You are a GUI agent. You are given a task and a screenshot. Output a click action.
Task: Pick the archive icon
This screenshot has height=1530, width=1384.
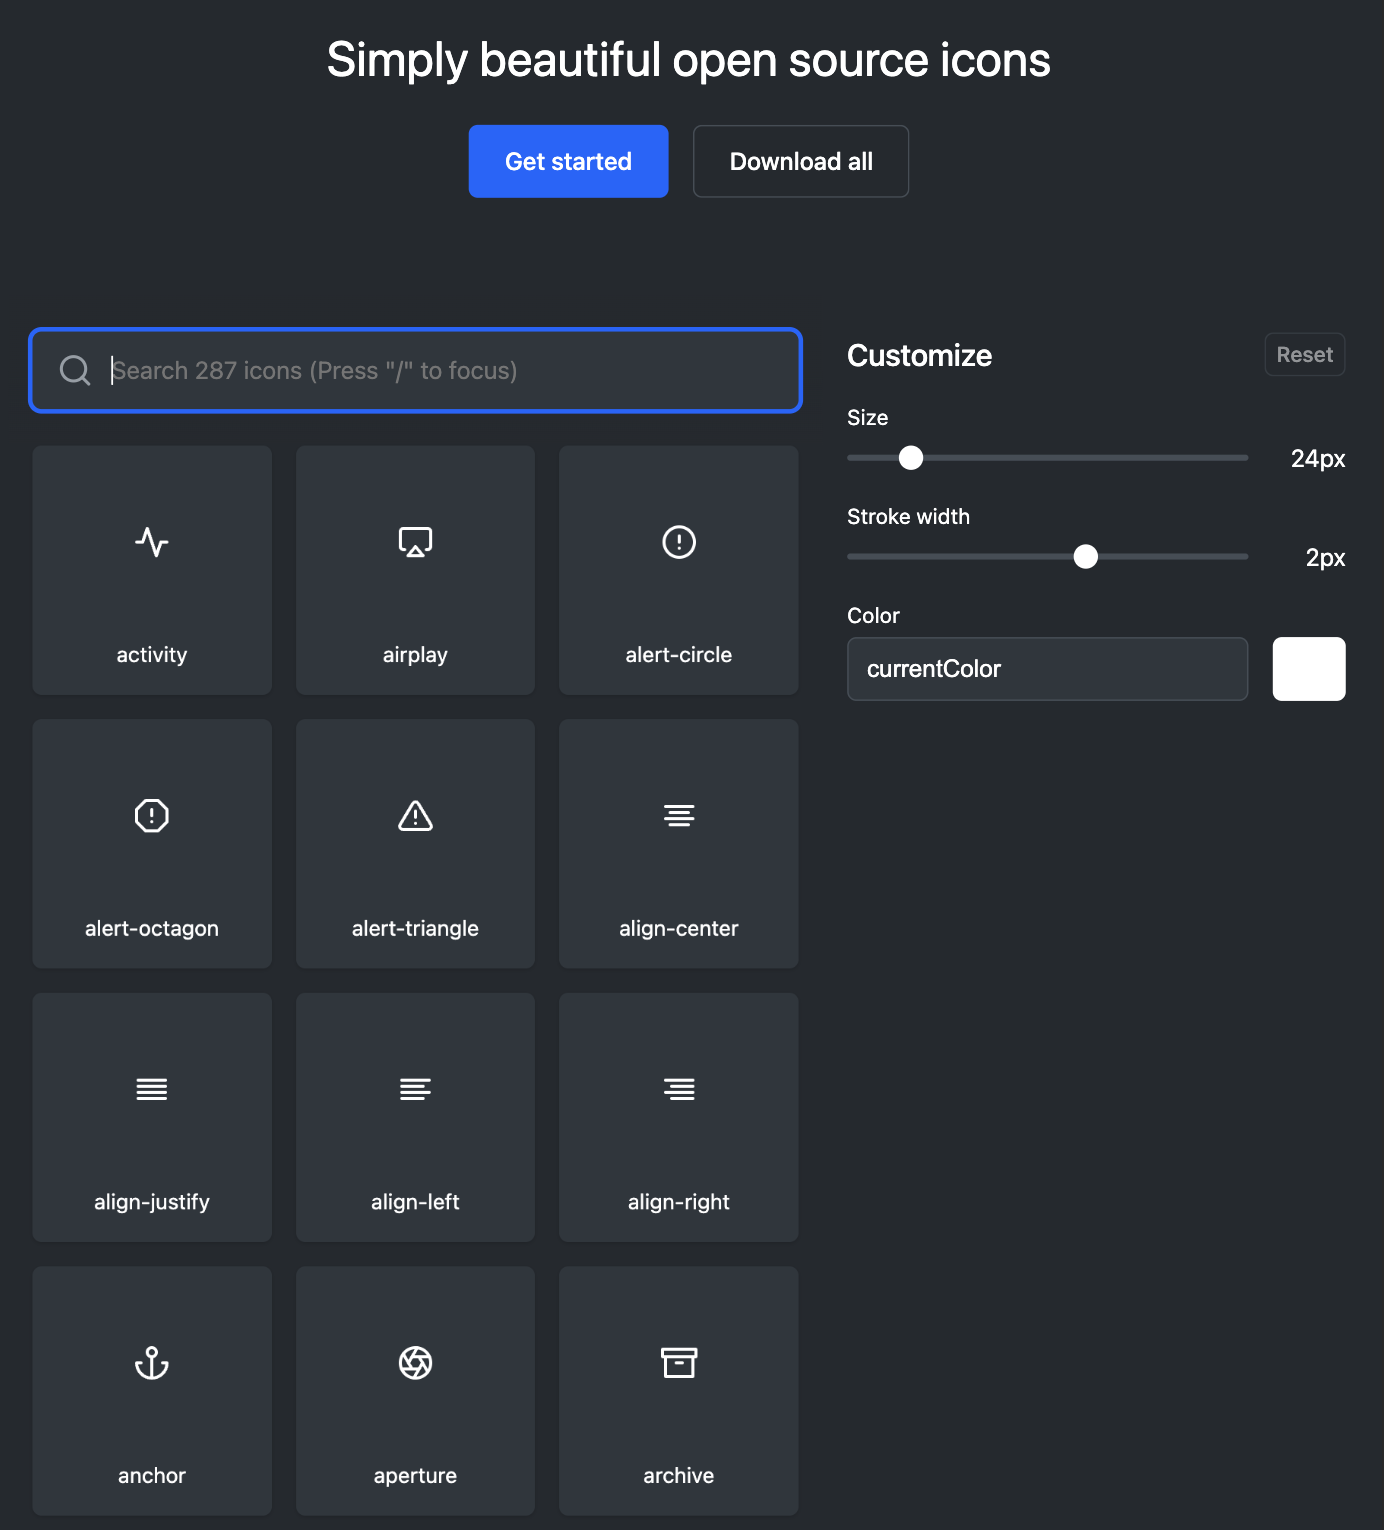tap(679, 1391)
